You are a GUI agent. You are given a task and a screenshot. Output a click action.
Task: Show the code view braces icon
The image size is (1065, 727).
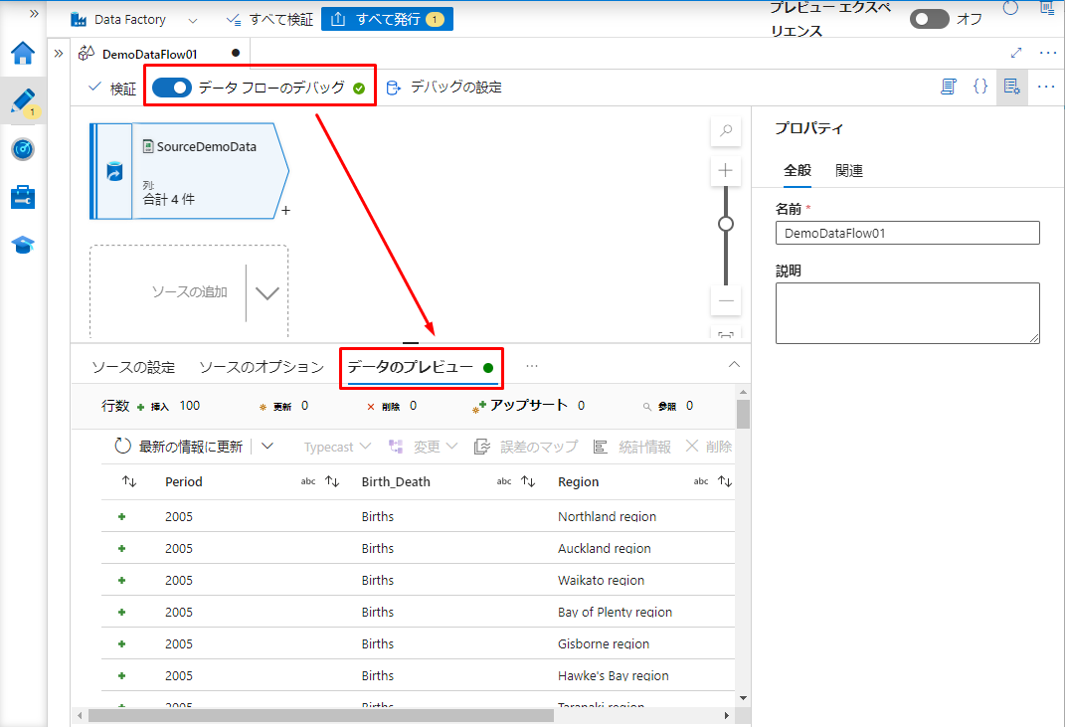(x=980, y=87)
